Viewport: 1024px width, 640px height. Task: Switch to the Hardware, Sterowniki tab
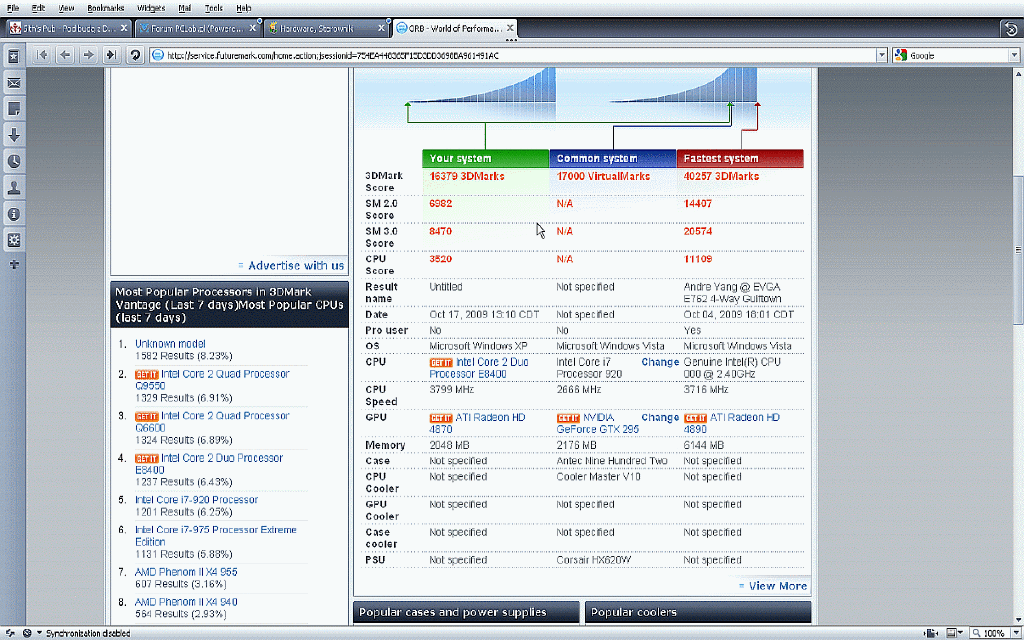(327, 28)
